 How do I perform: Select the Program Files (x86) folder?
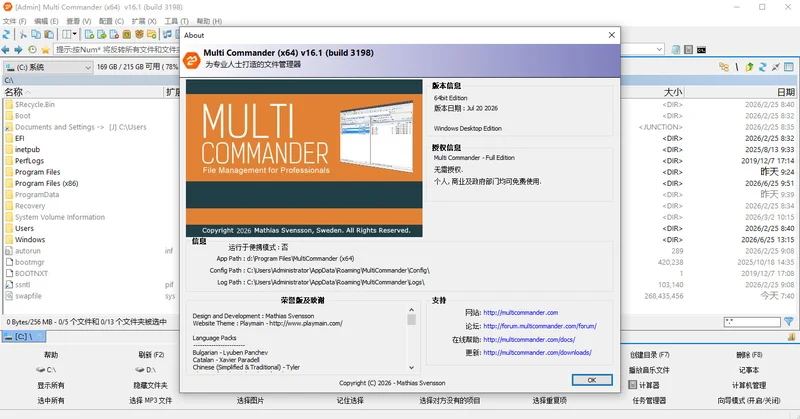[x=46, y=183]
